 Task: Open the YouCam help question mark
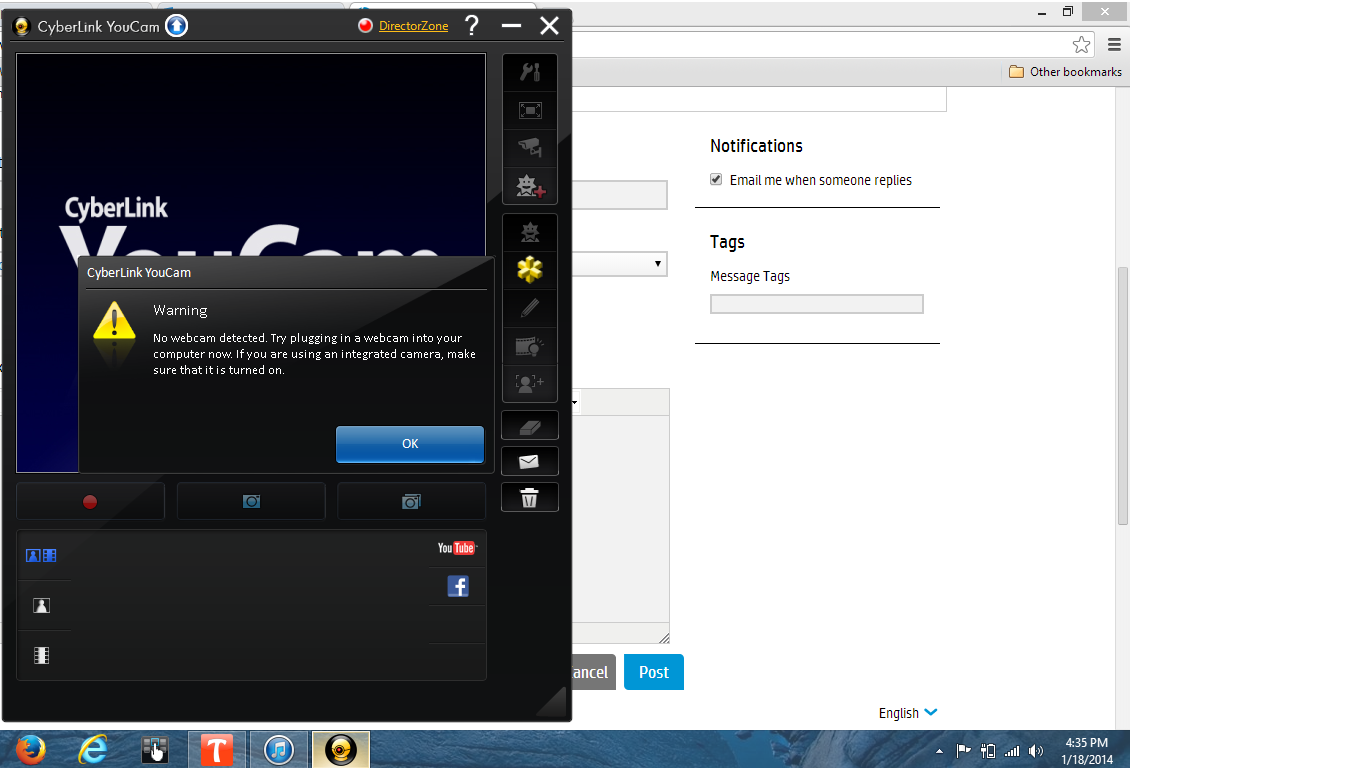point(472,26)
